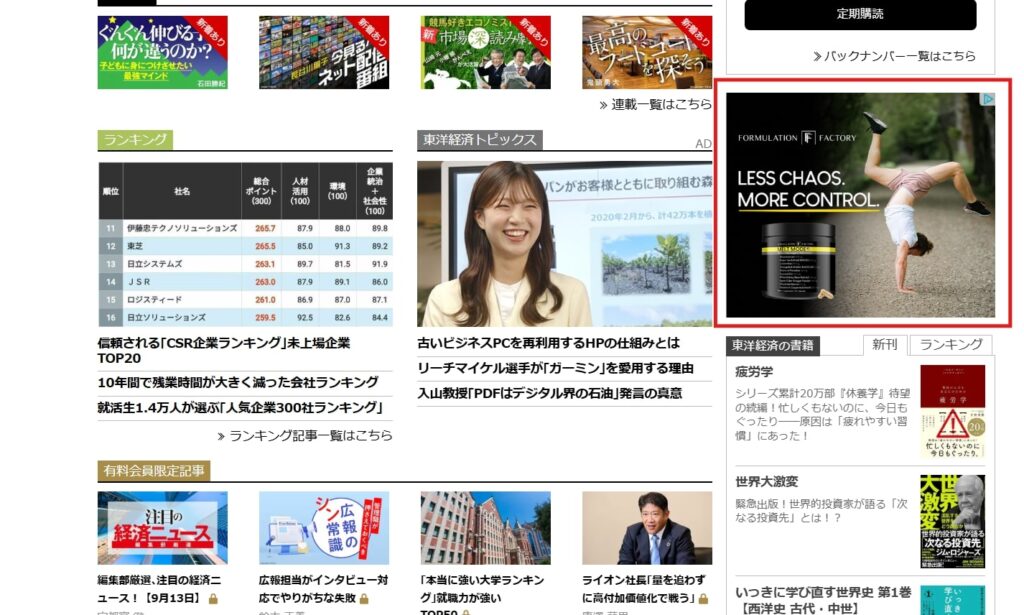1024x615 pixels.
Task: Click the 世界大激変 book cover image
Action: pyautogui.click(x=952, y=521)
